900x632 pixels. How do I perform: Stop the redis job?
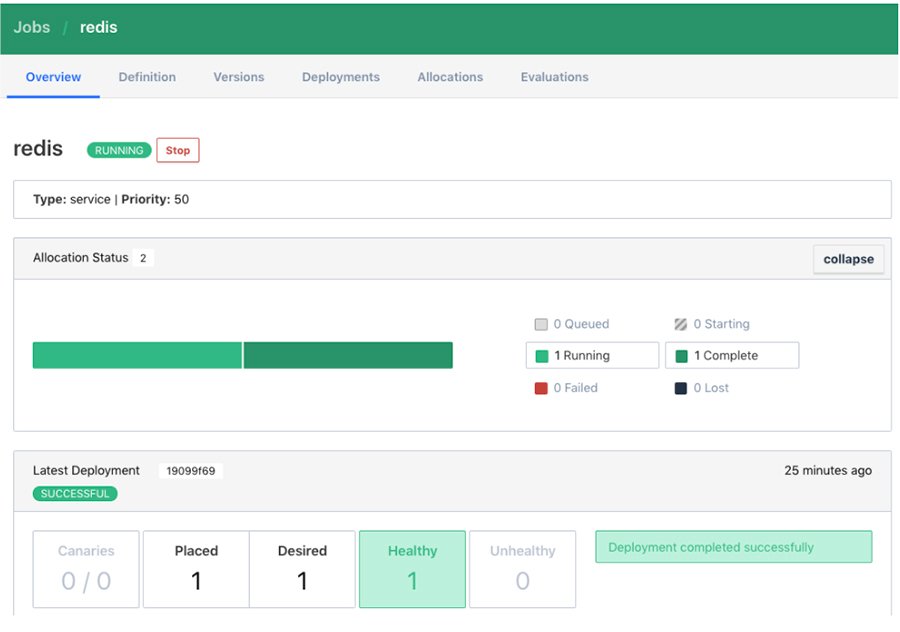[x=177, y=150]
